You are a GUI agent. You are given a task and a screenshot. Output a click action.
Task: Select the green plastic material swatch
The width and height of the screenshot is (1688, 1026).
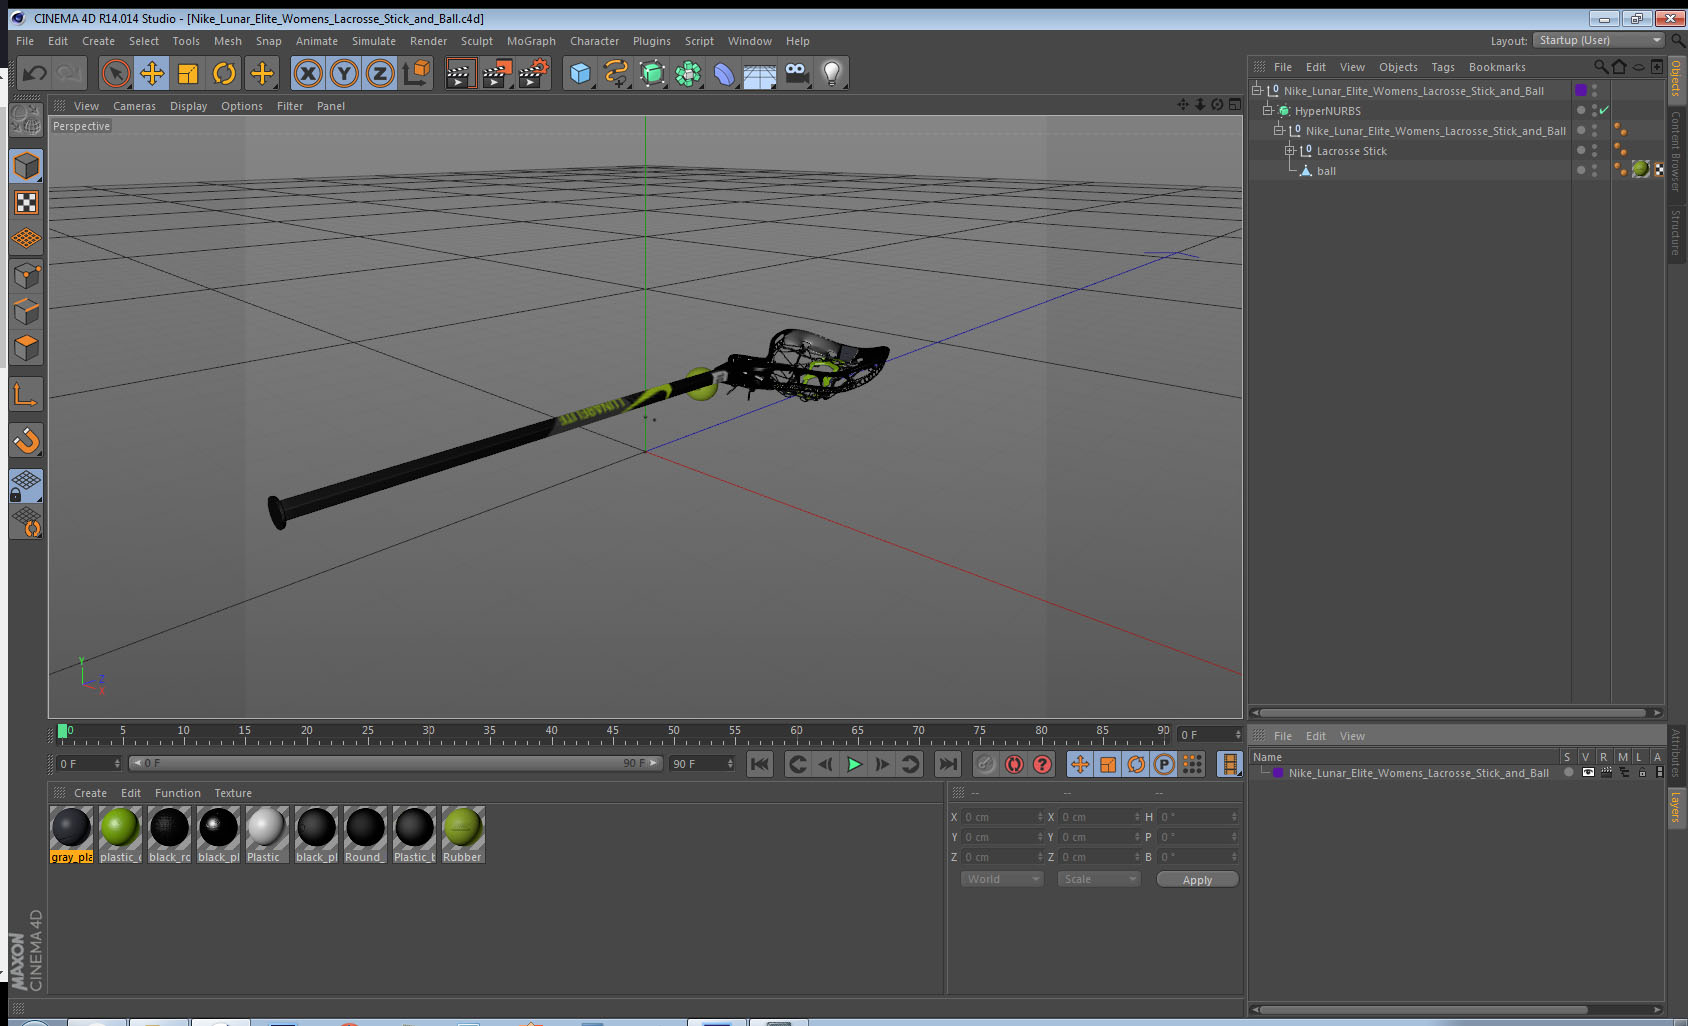point(120,834)
